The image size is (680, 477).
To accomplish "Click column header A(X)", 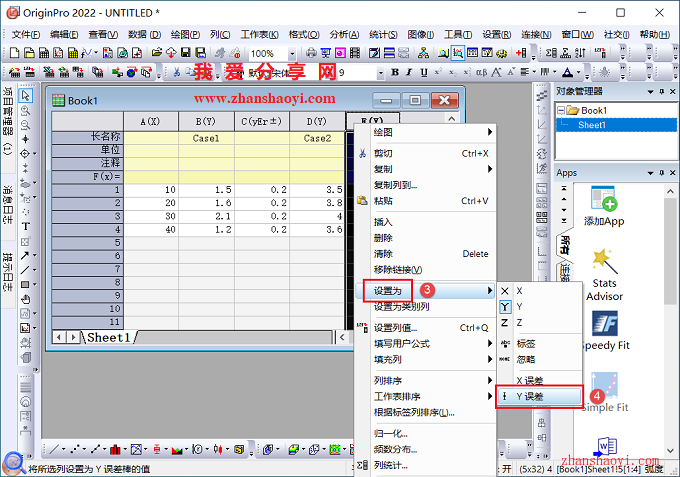I will [151, 121].
